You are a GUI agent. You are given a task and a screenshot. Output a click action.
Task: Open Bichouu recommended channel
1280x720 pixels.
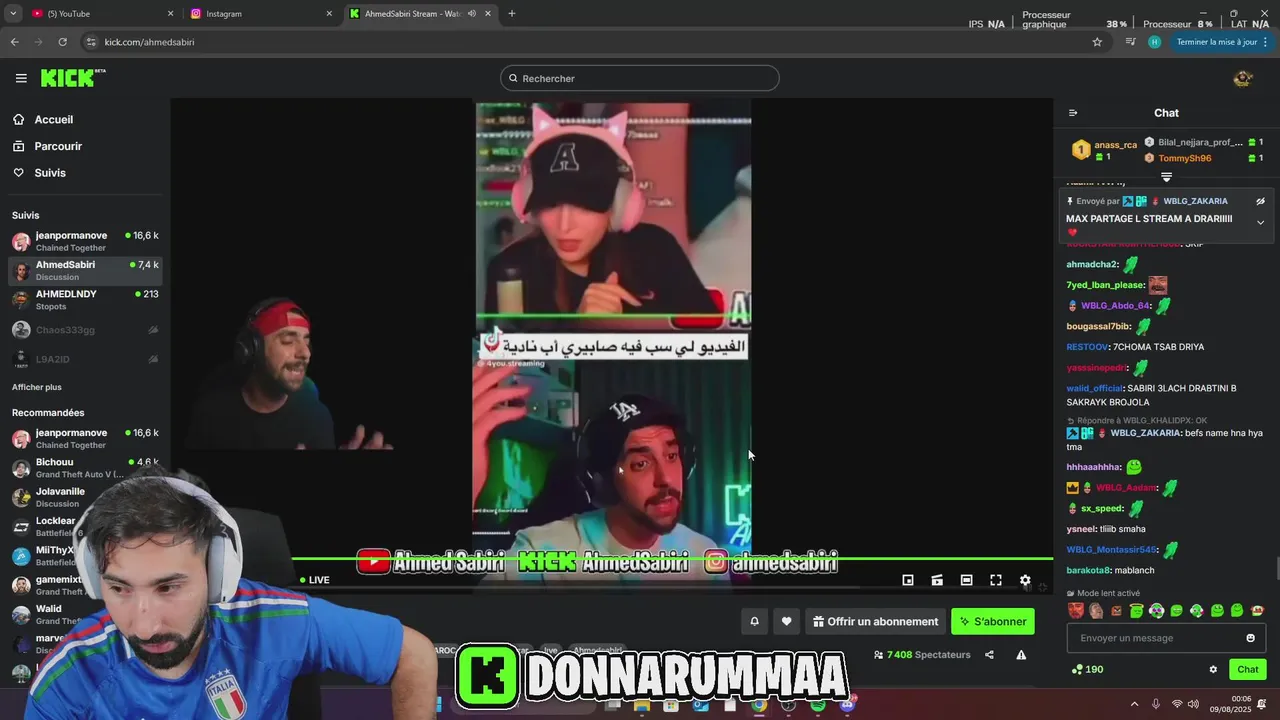pyautogui.click(x=85, y=468)
